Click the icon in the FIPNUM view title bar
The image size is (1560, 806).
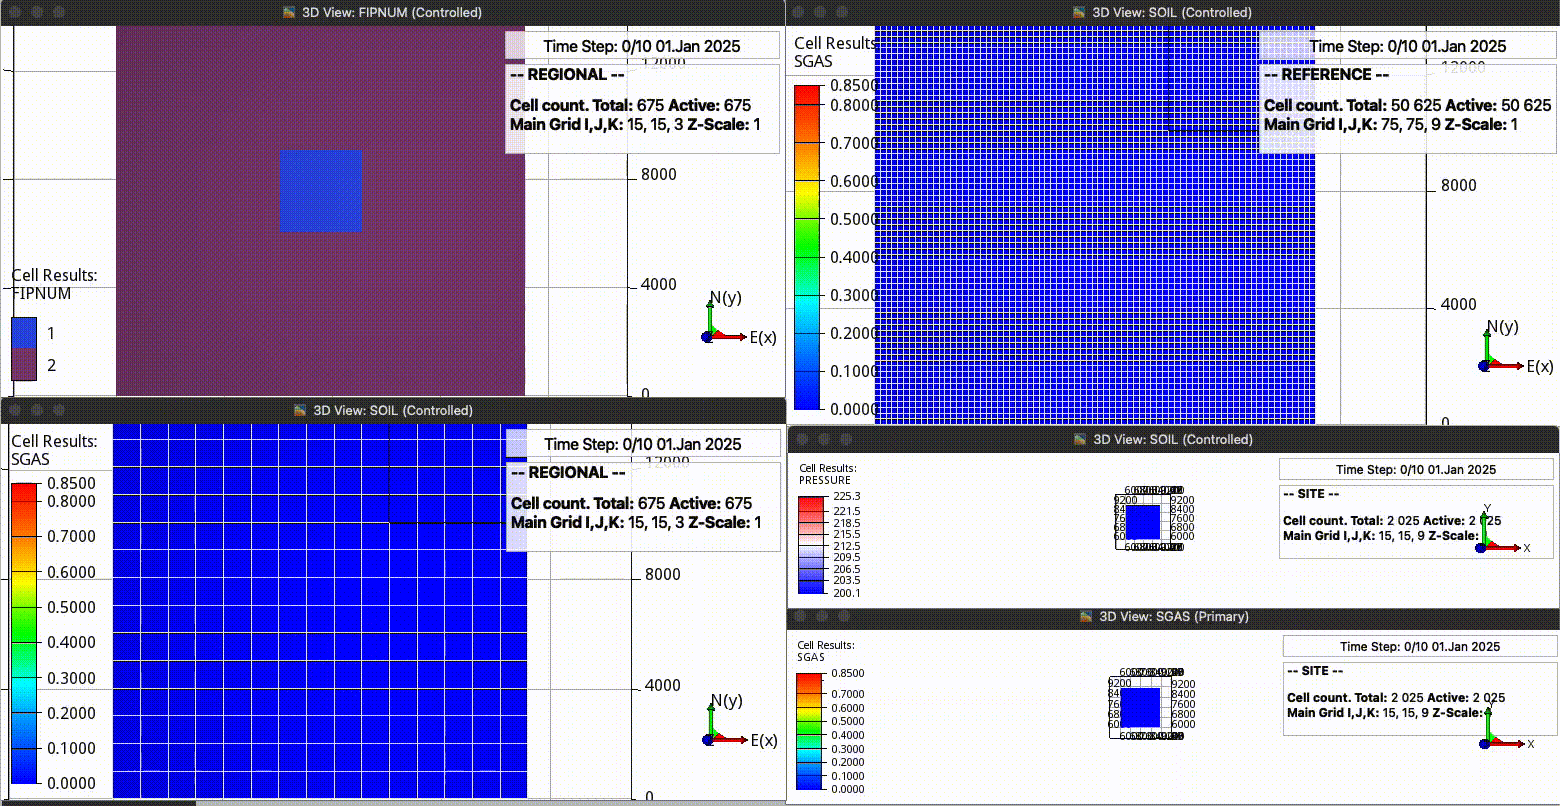pos(289,13)
